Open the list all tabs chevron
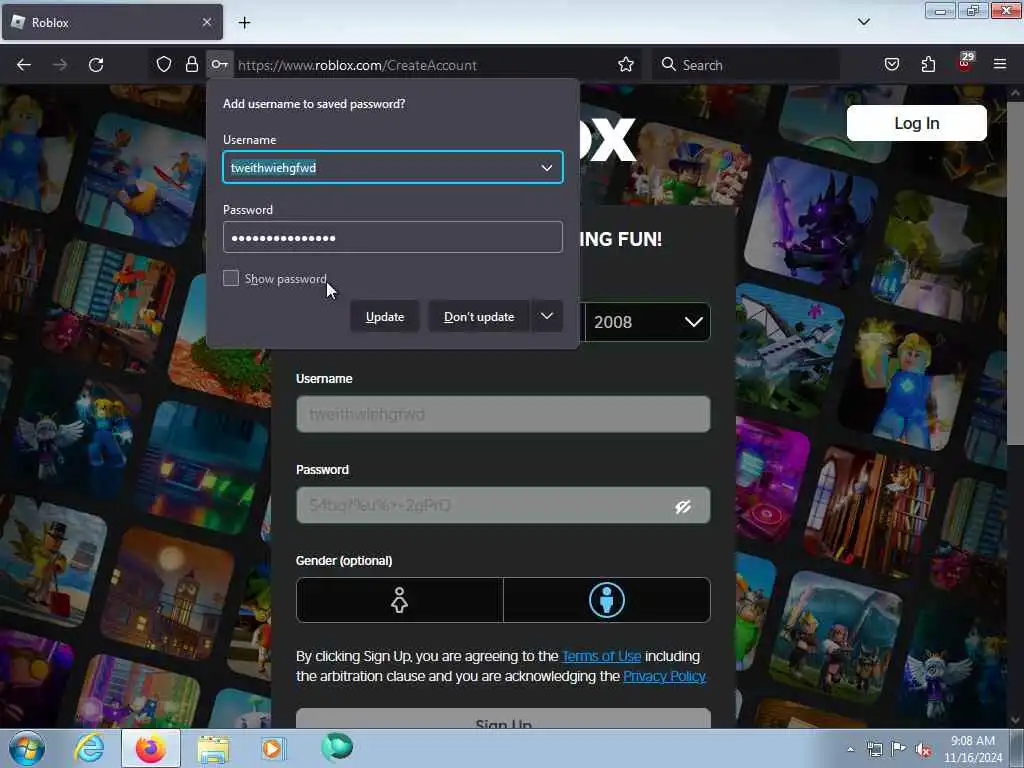Screen dimensions: 1024x768 [863, 22]
